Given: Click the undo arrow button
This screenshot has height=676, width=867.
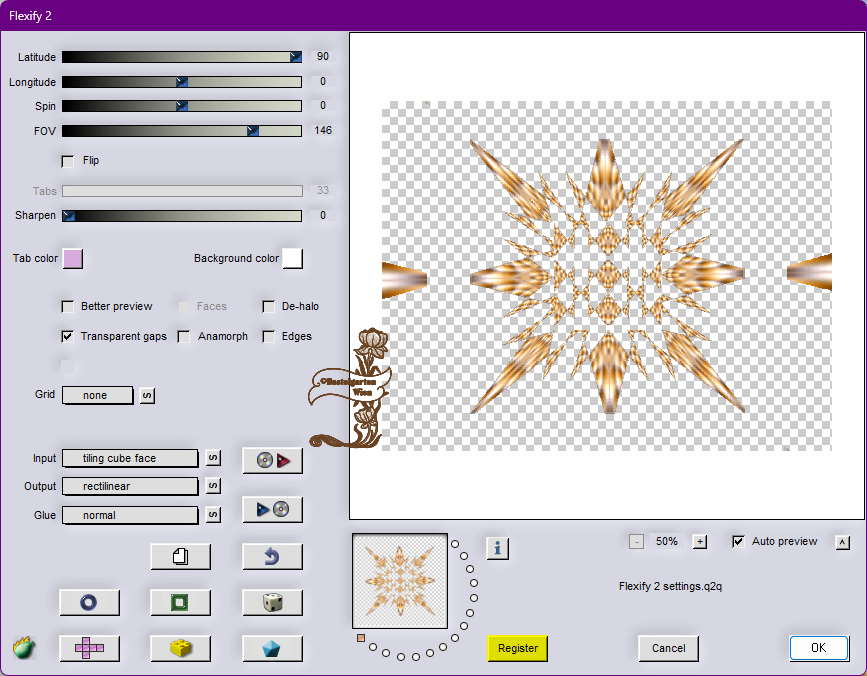Looking at the screenshot, I should (272, 556).
